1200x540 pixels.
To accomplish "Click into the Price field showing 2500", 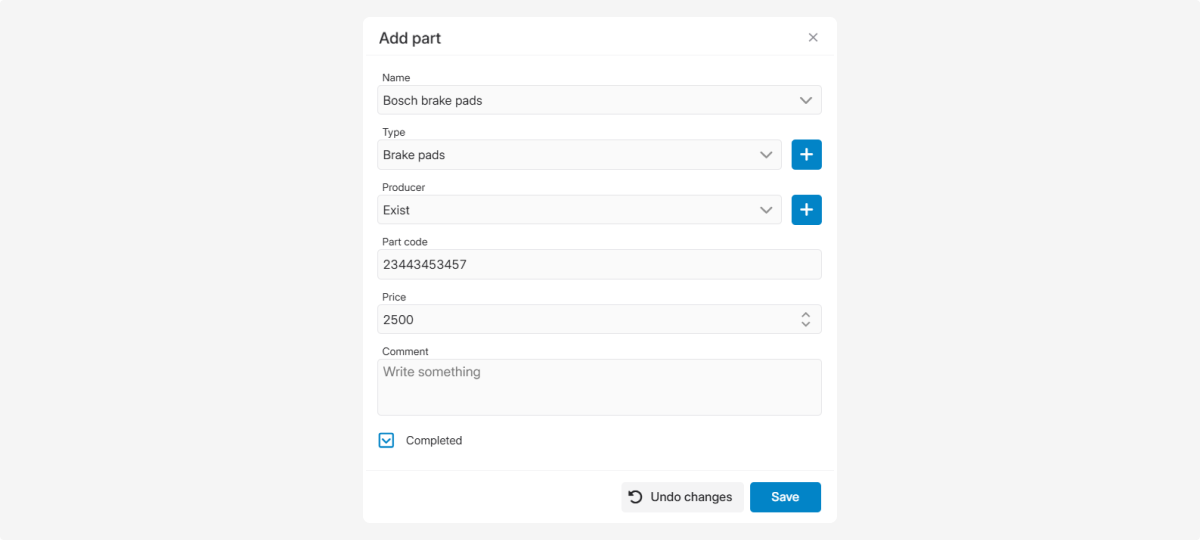I will [580, 320].
